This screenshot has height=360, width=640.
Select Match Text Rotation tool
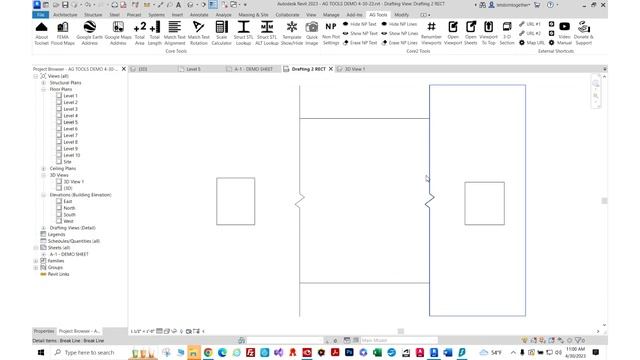[198, 33]
